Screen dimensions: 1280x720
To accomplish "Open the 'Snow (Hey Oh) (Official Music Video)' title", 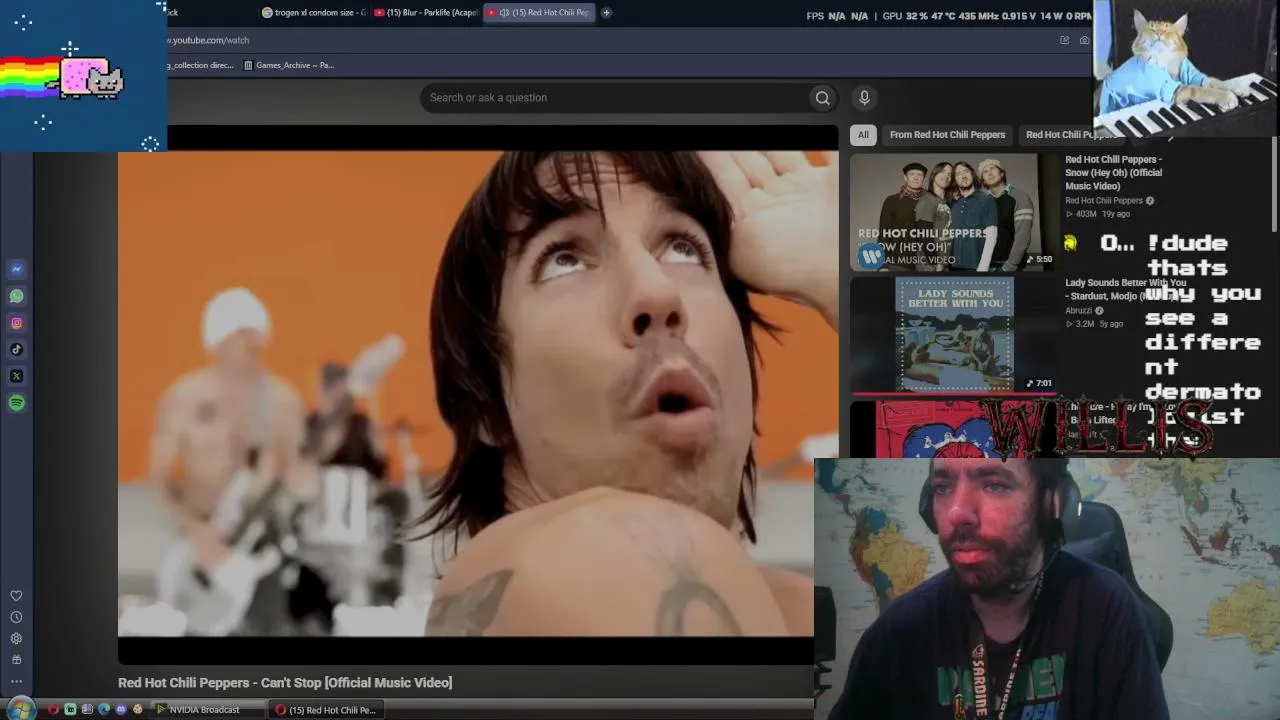I will click(1113, 172).
